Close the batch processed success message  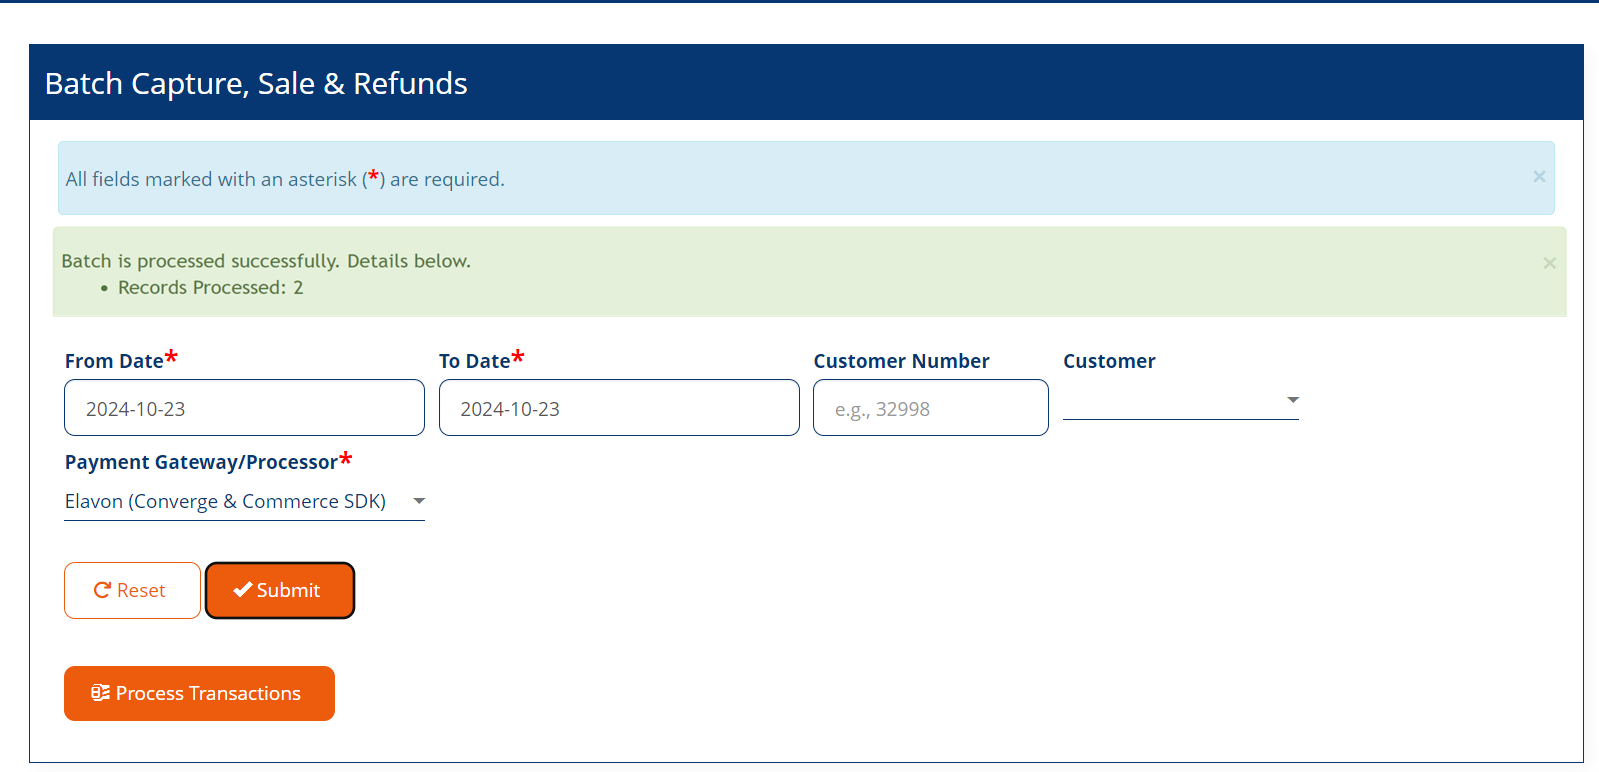pyautogui.click(x=1549, y=263)
